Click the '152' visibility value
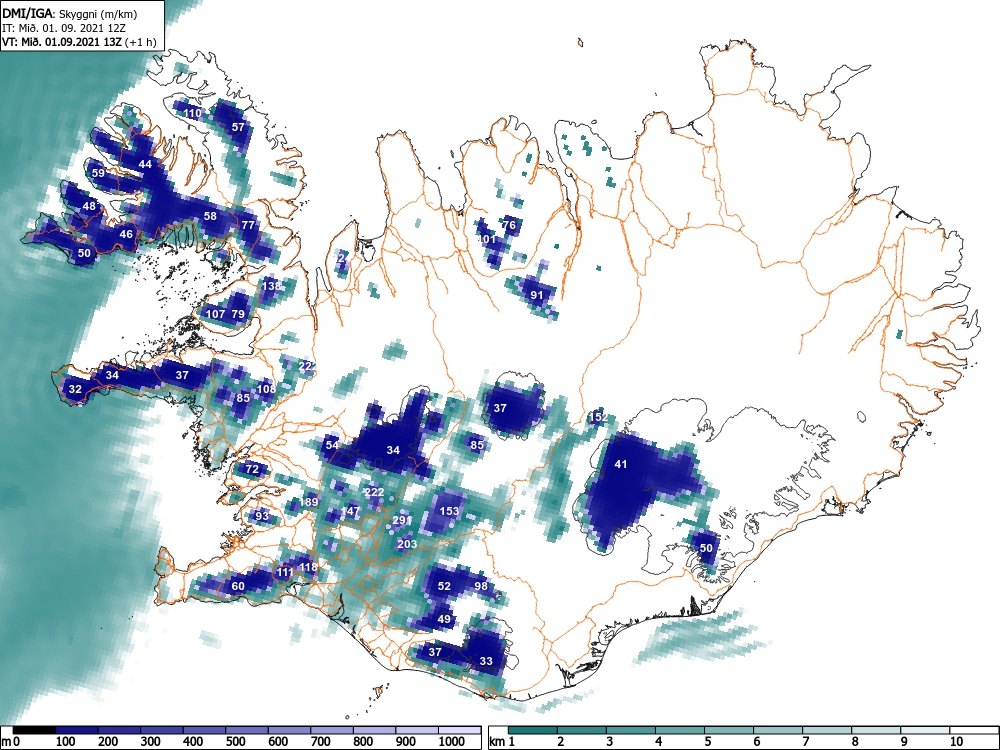The image size is (1000, 750). coord(598,417)
